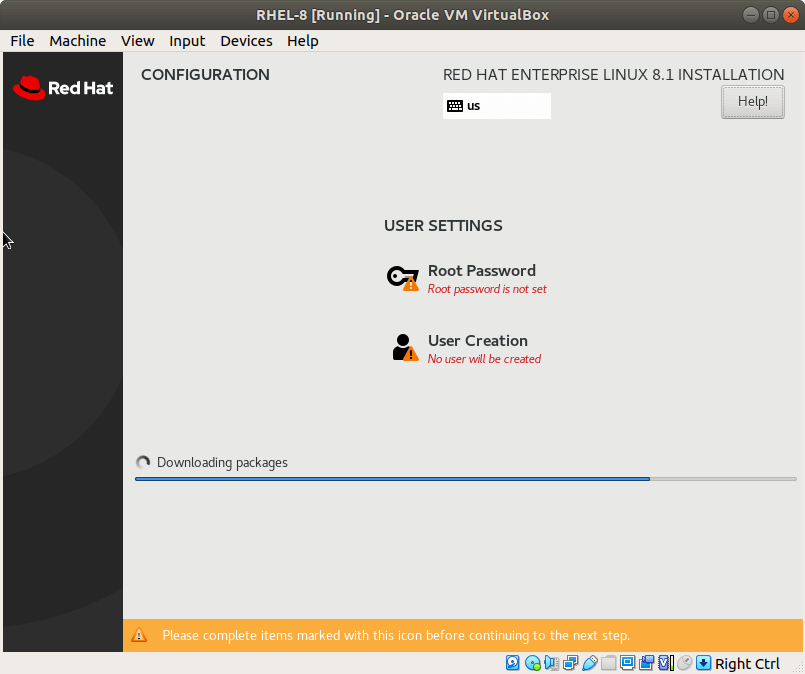Click 'No user will be created' warning text
Image resolution: width=805 pixels, height=674 pixels.
tap(484, 359)
